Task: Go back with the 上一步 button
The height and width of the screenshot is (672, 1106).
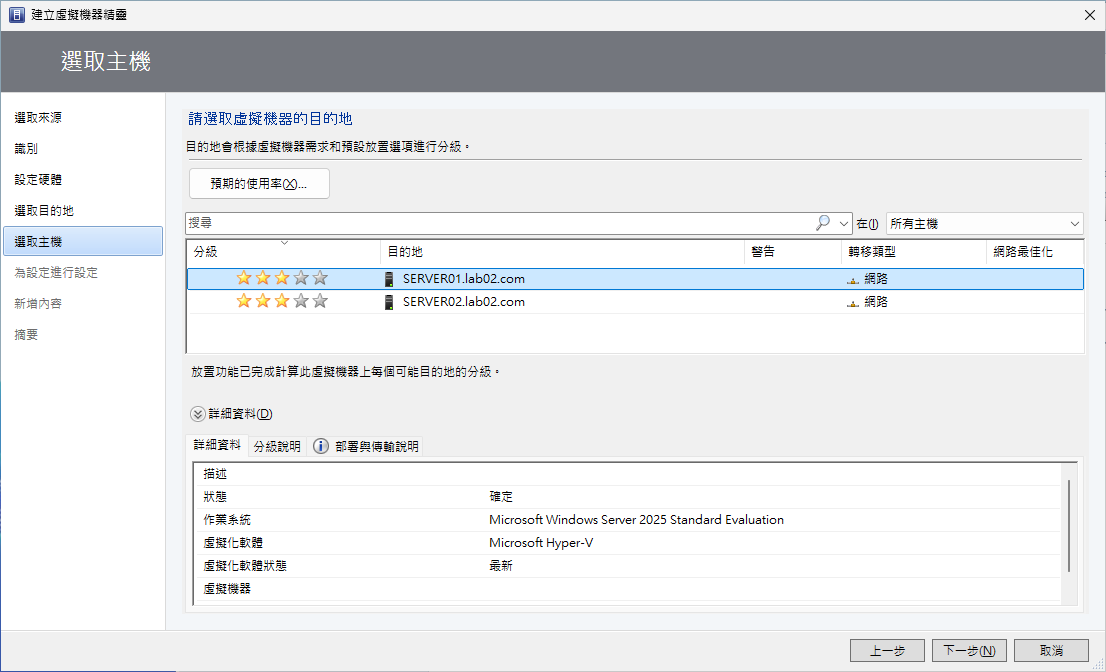Action: [887, 651]
